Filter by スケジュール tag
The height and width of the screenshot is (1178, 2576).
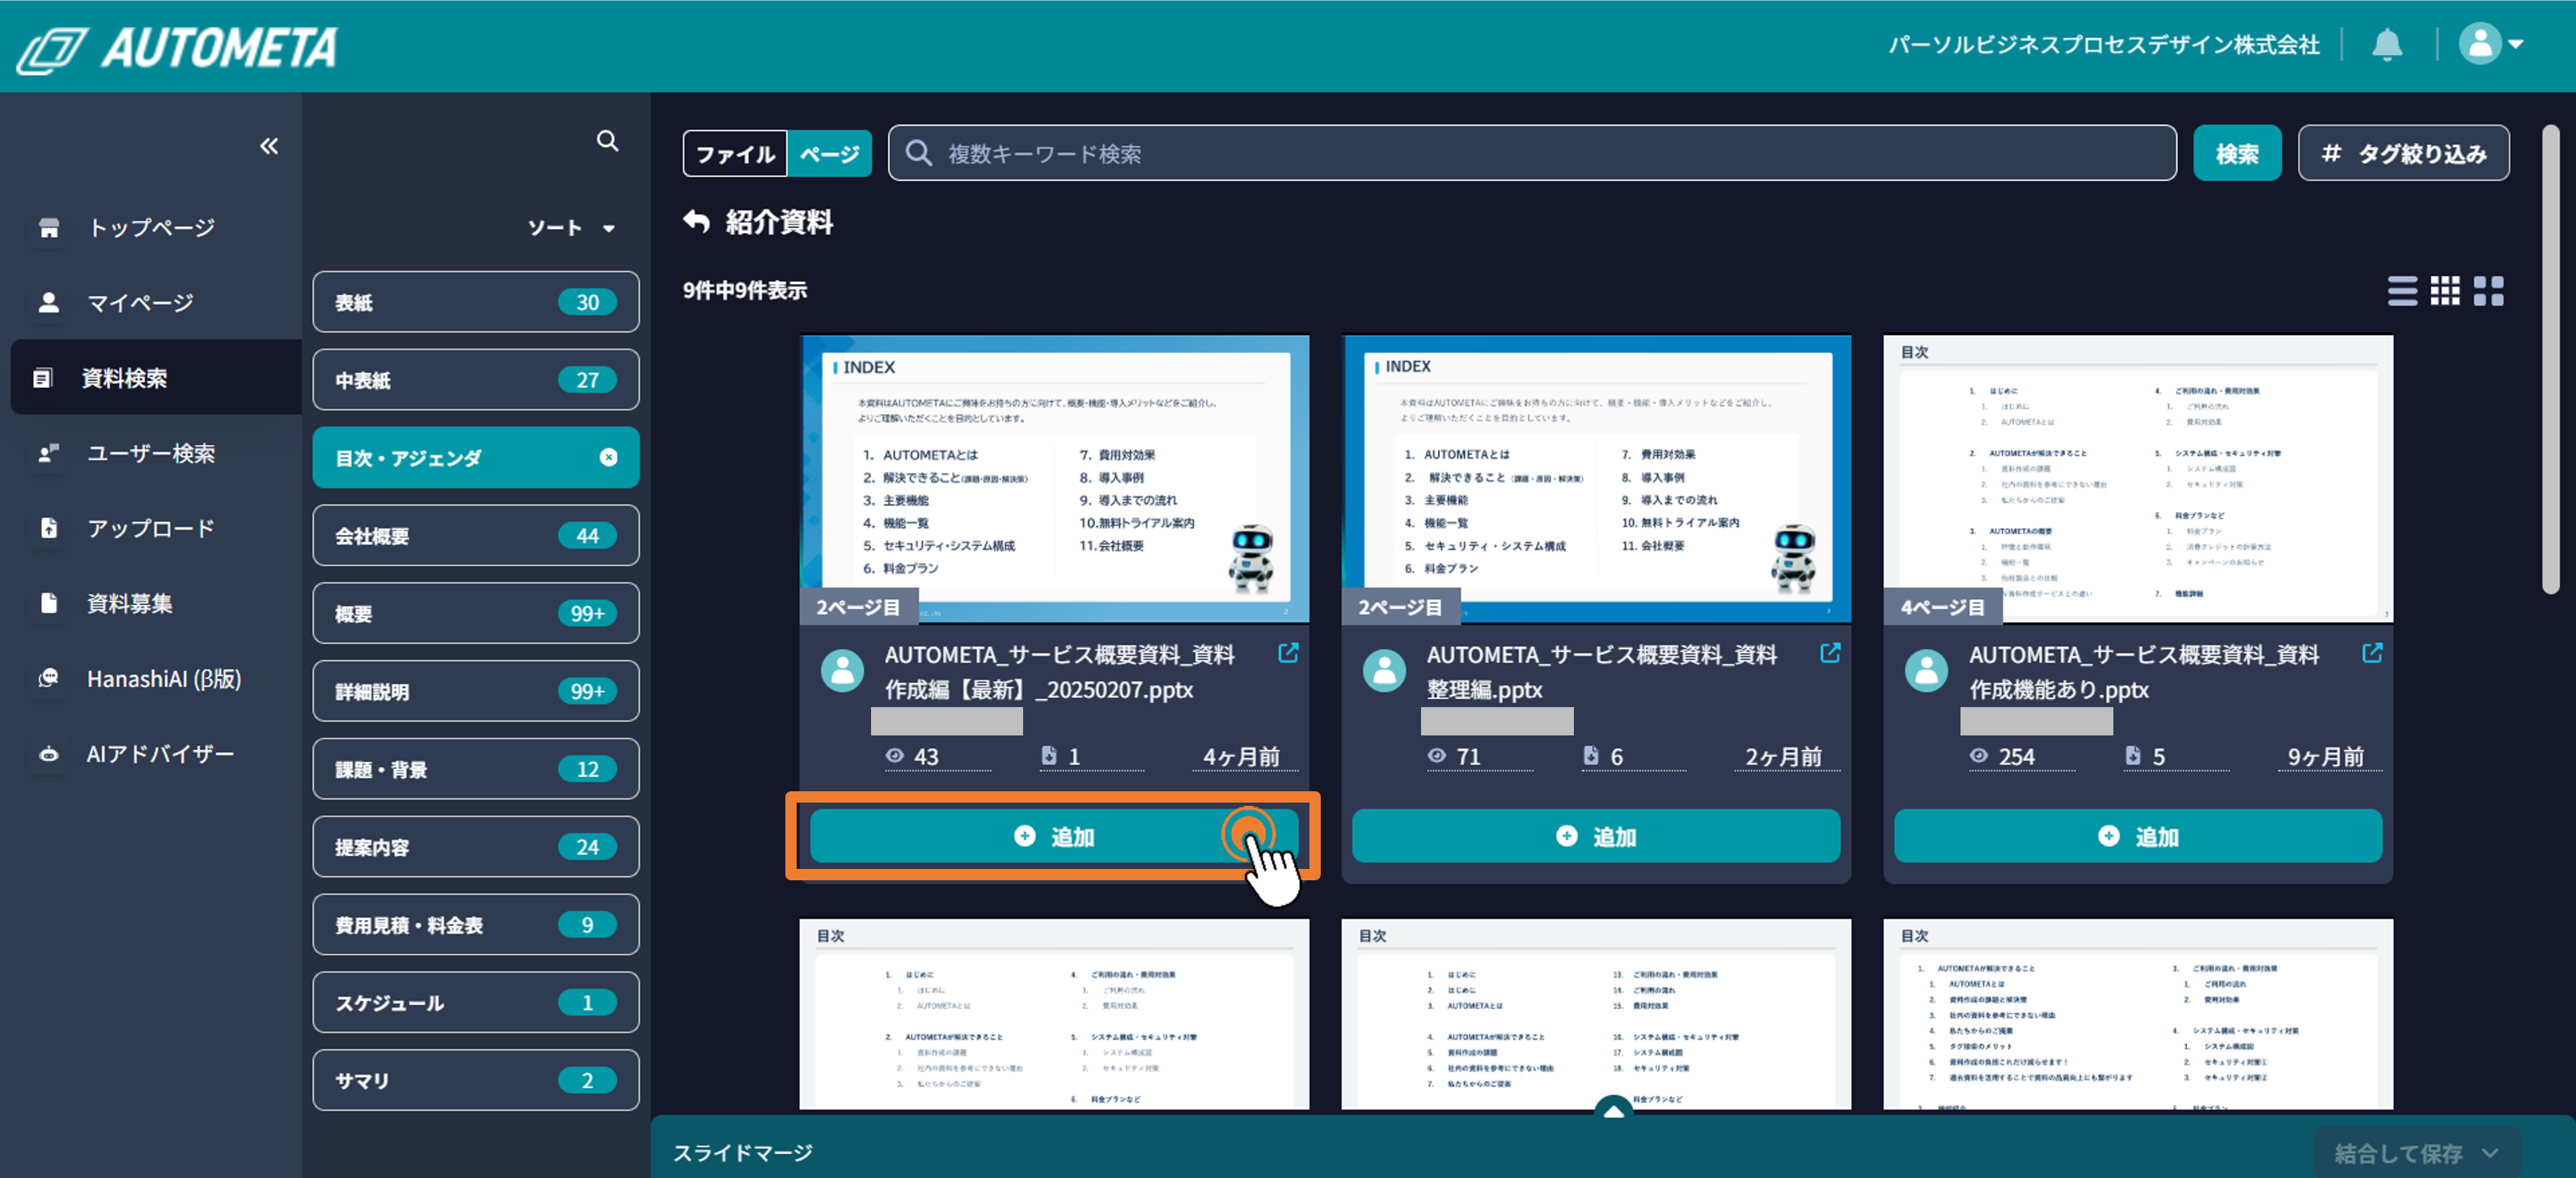pos(476,1003)
